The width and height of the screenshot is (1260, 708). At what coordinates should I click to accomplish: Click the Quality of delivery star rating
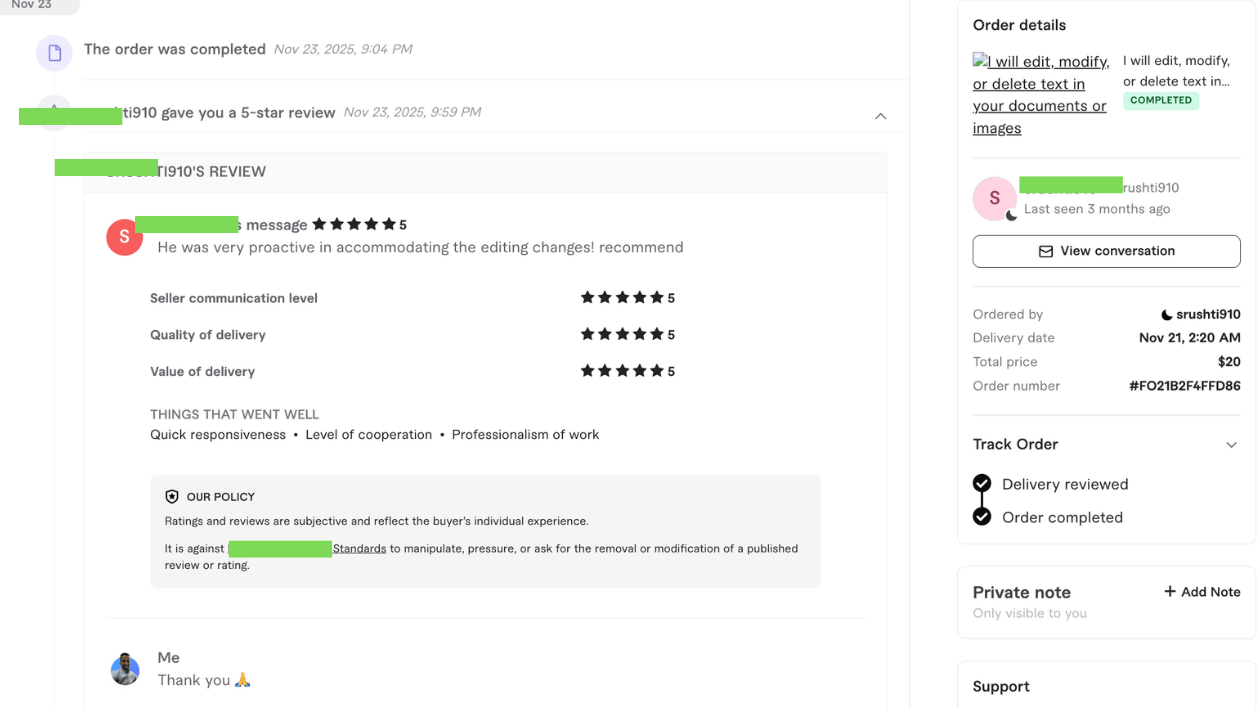pyautogui.click(x=622, y=335)
